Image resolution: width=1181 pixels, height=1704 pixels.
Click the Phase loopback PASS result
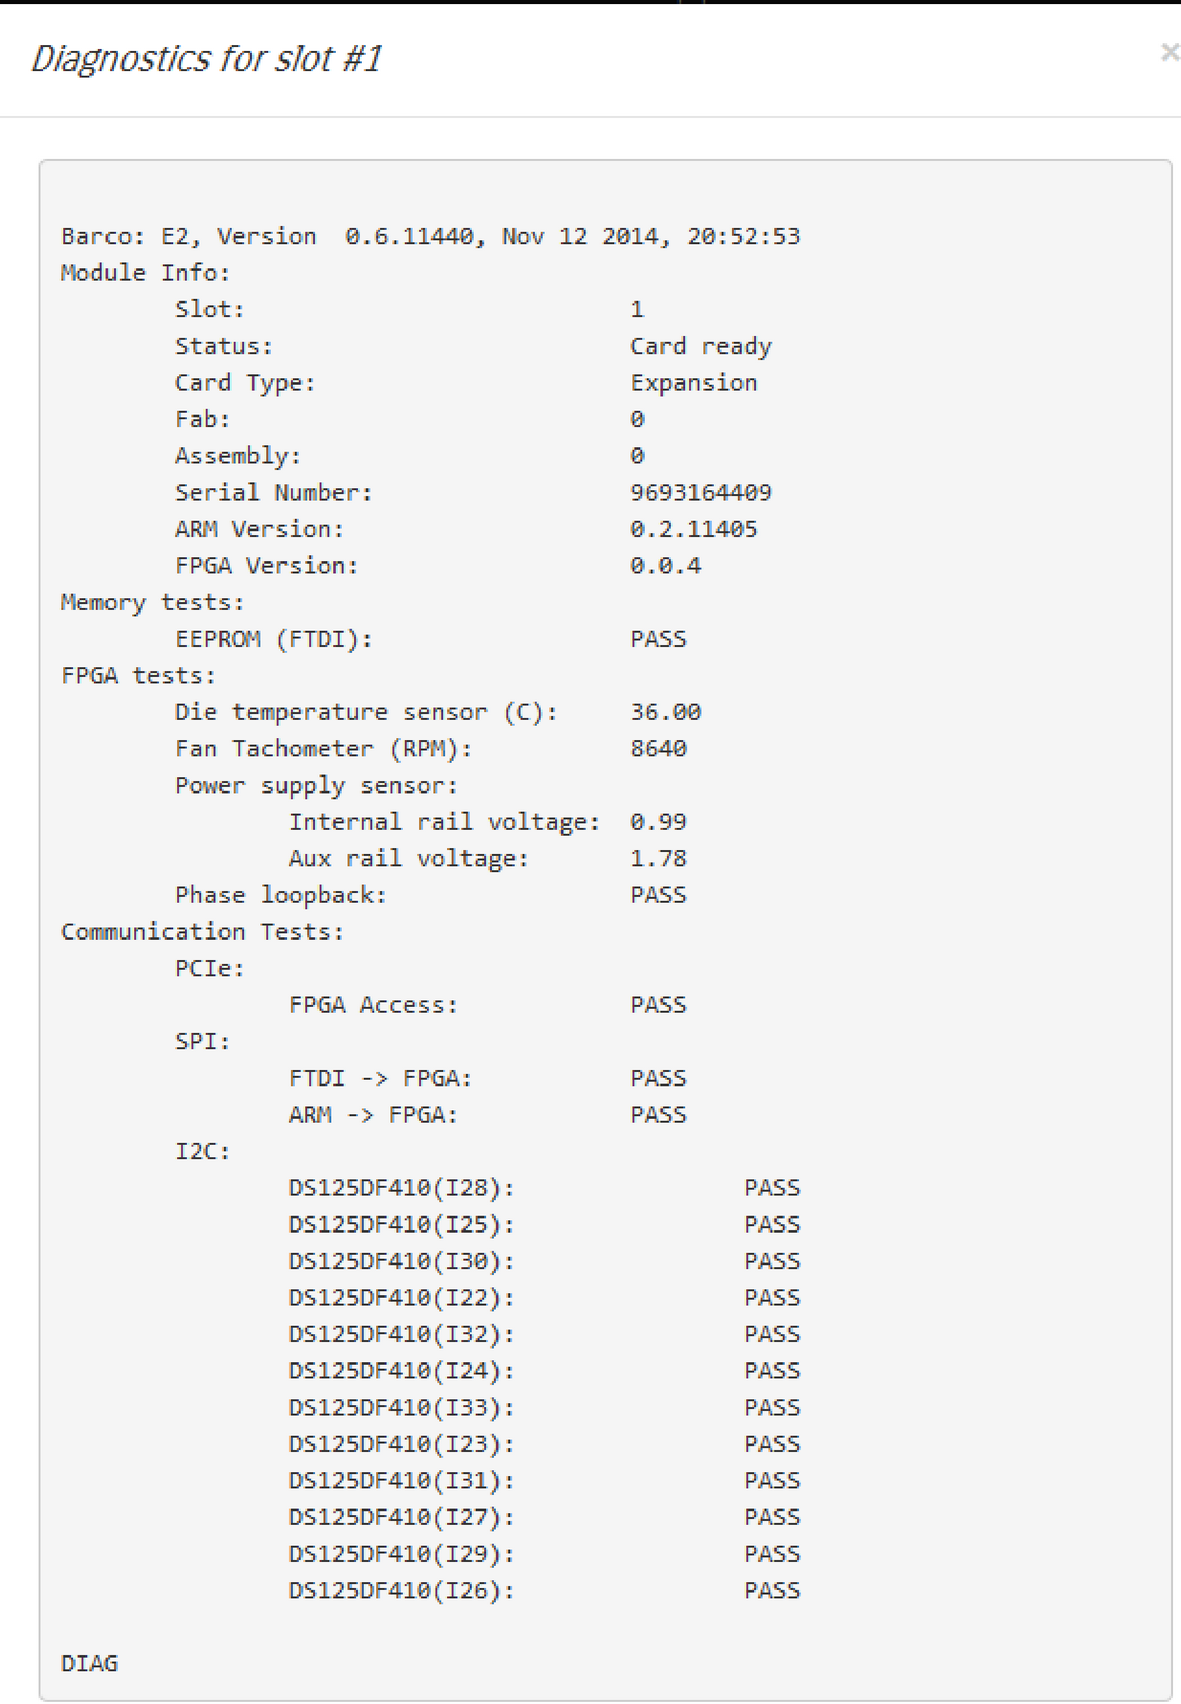pyautogui.click(x=658, y=895)
